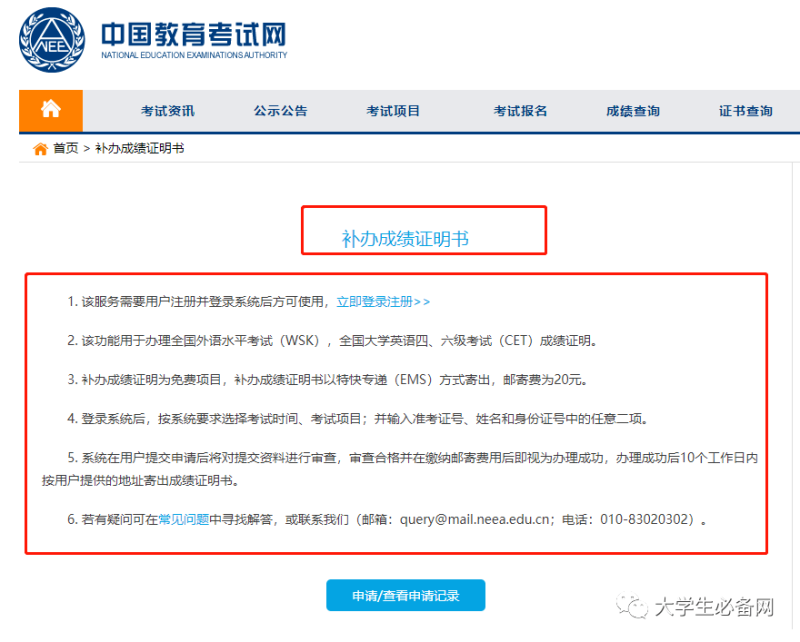The image size is (800, 642).
Task: Click the 中国教育考试网 site title
Action: (193, 33)
